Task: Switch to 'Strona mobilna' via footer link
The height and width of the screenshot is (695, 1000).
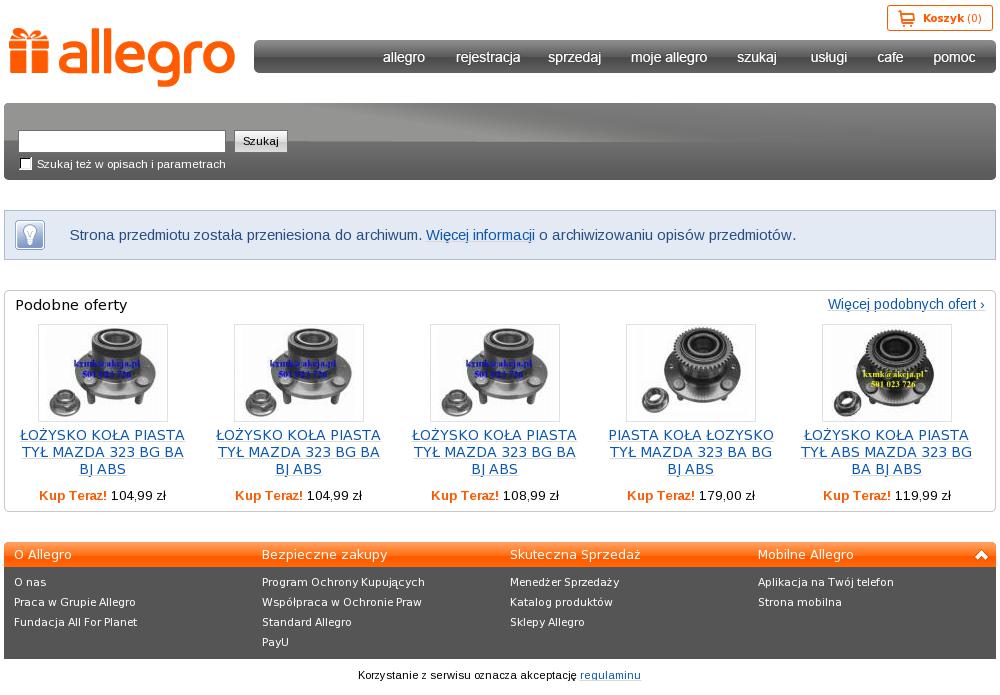Action: (800, 603)
